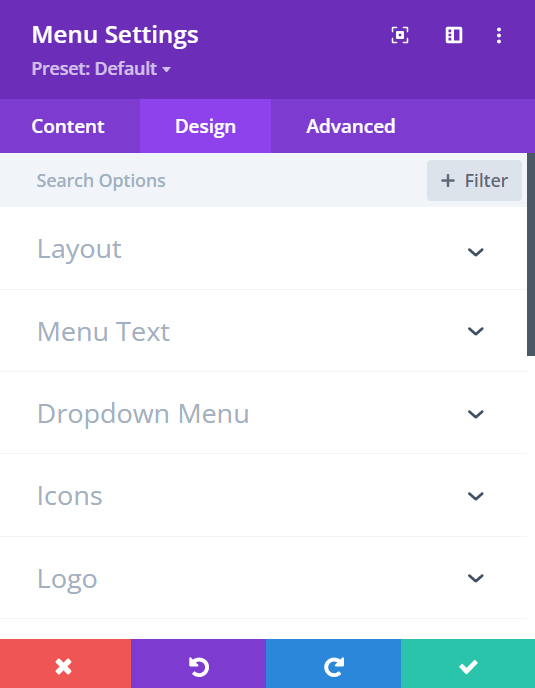Open the Preset: Default dropdown
Screen dimensions: 535x688
pyautogui.click(x=101, y=68)
